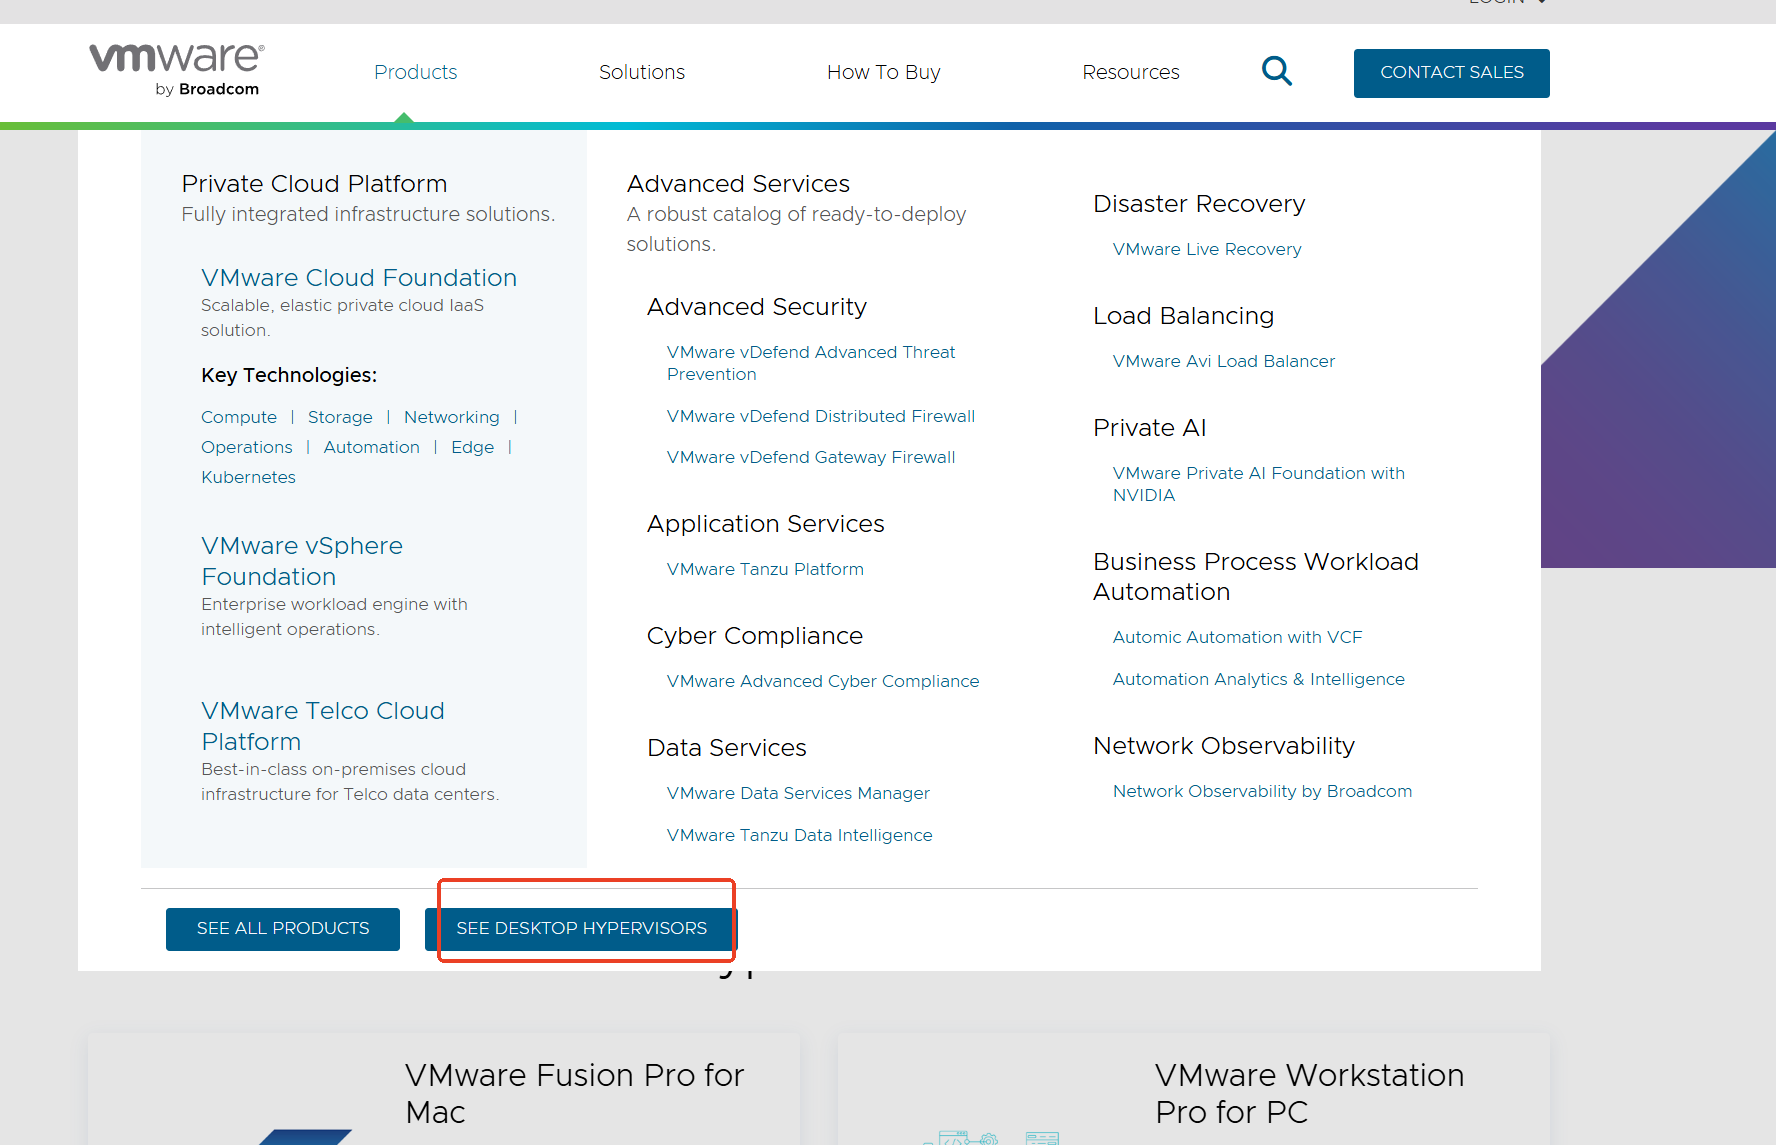1776x1145 pixels.
Task: Open VMware Tanzu Data Intelligence link
Action: coord(800,835)
